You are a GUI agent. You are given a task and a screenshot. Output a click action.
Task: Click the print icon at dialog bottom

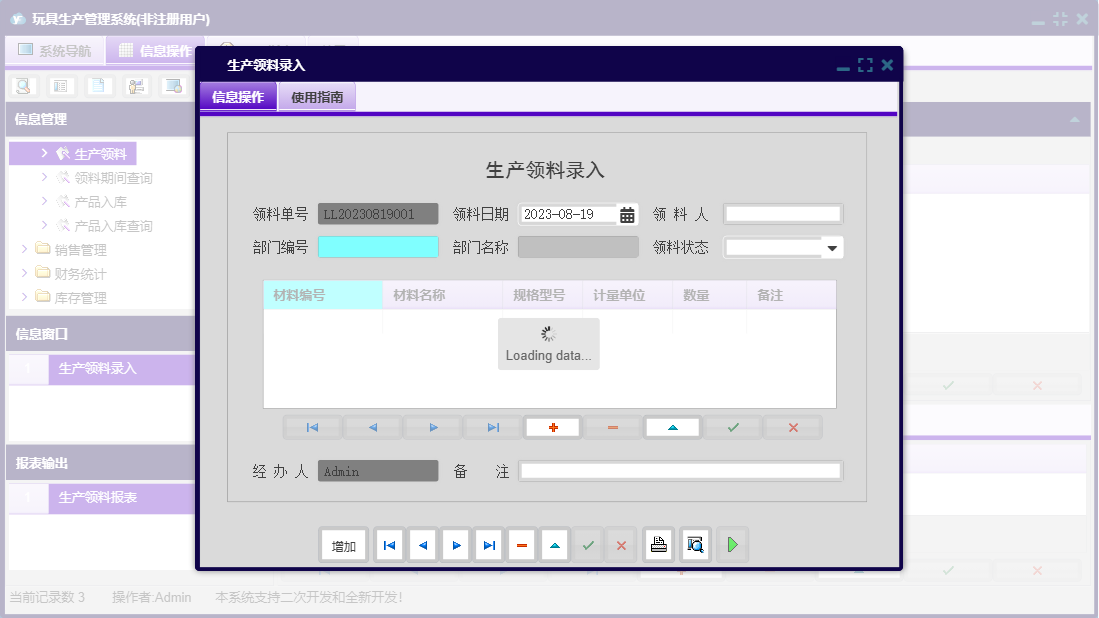pyautogui.click(x=658, y=545)
